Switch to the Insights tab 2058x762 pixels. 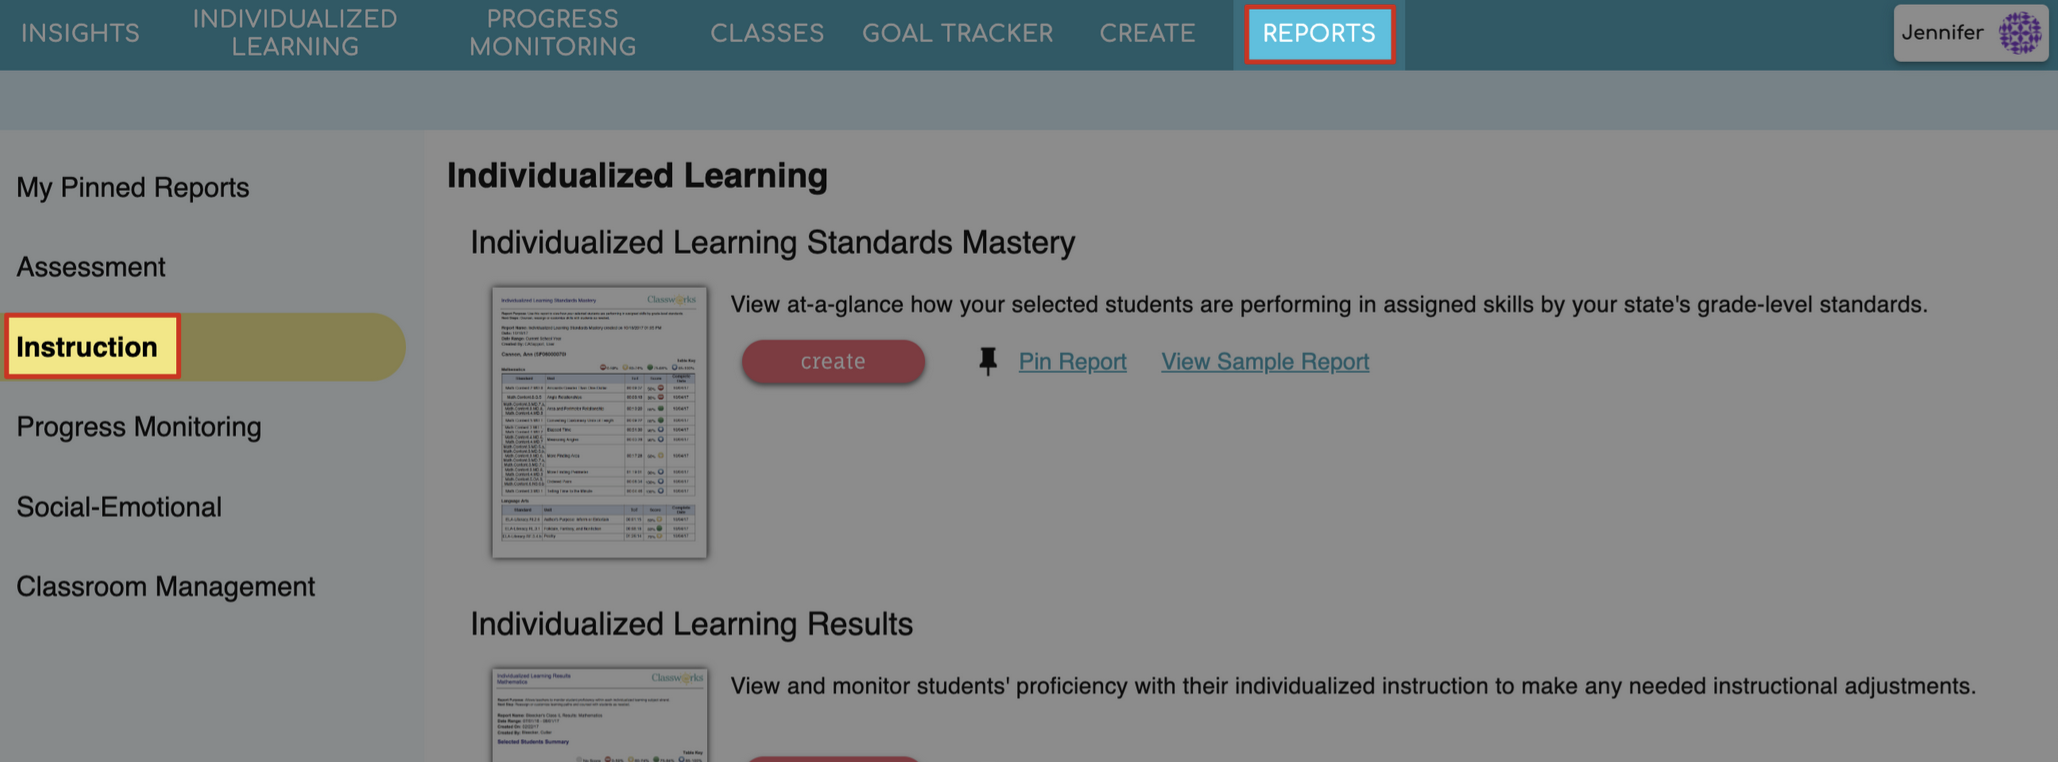point(79,33)
